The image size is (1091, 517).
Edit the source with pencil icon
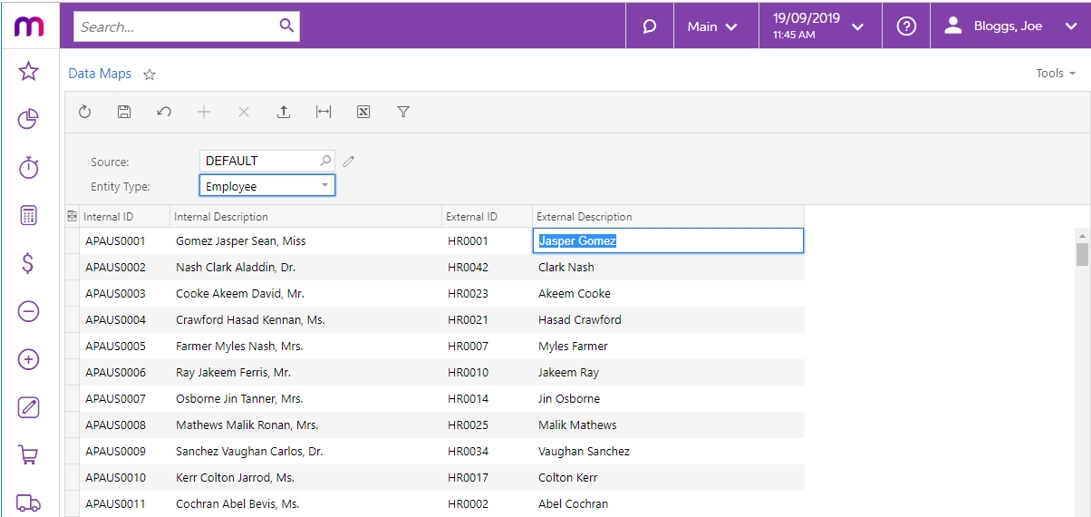(x=349, y=161)
